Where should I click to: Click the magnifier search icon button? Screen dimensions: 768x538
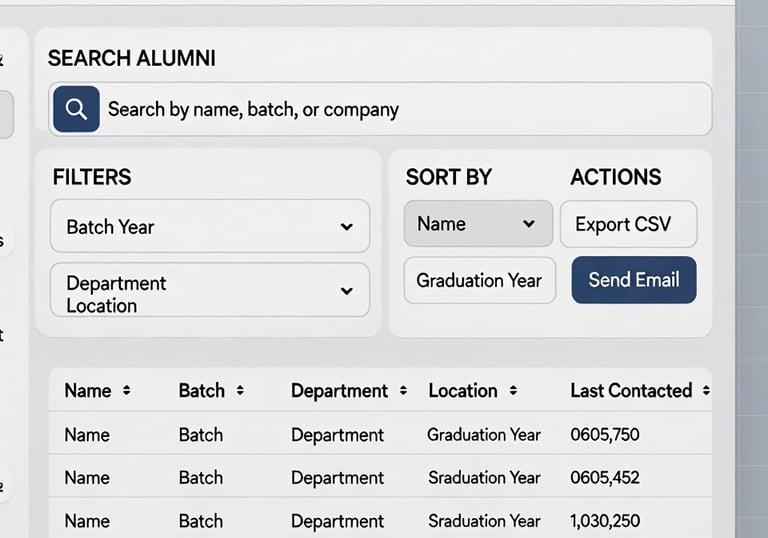pyautogui.click(x=76, y=109)
